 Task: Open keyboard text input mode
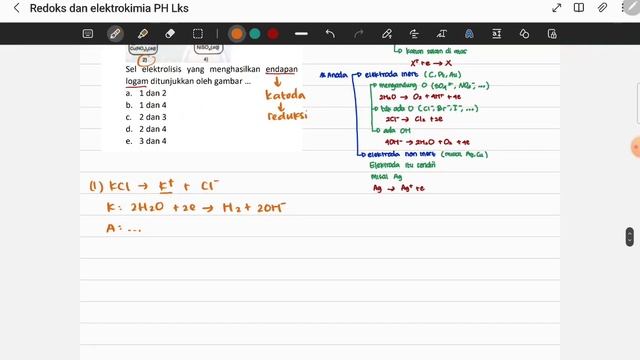[88, 34]
